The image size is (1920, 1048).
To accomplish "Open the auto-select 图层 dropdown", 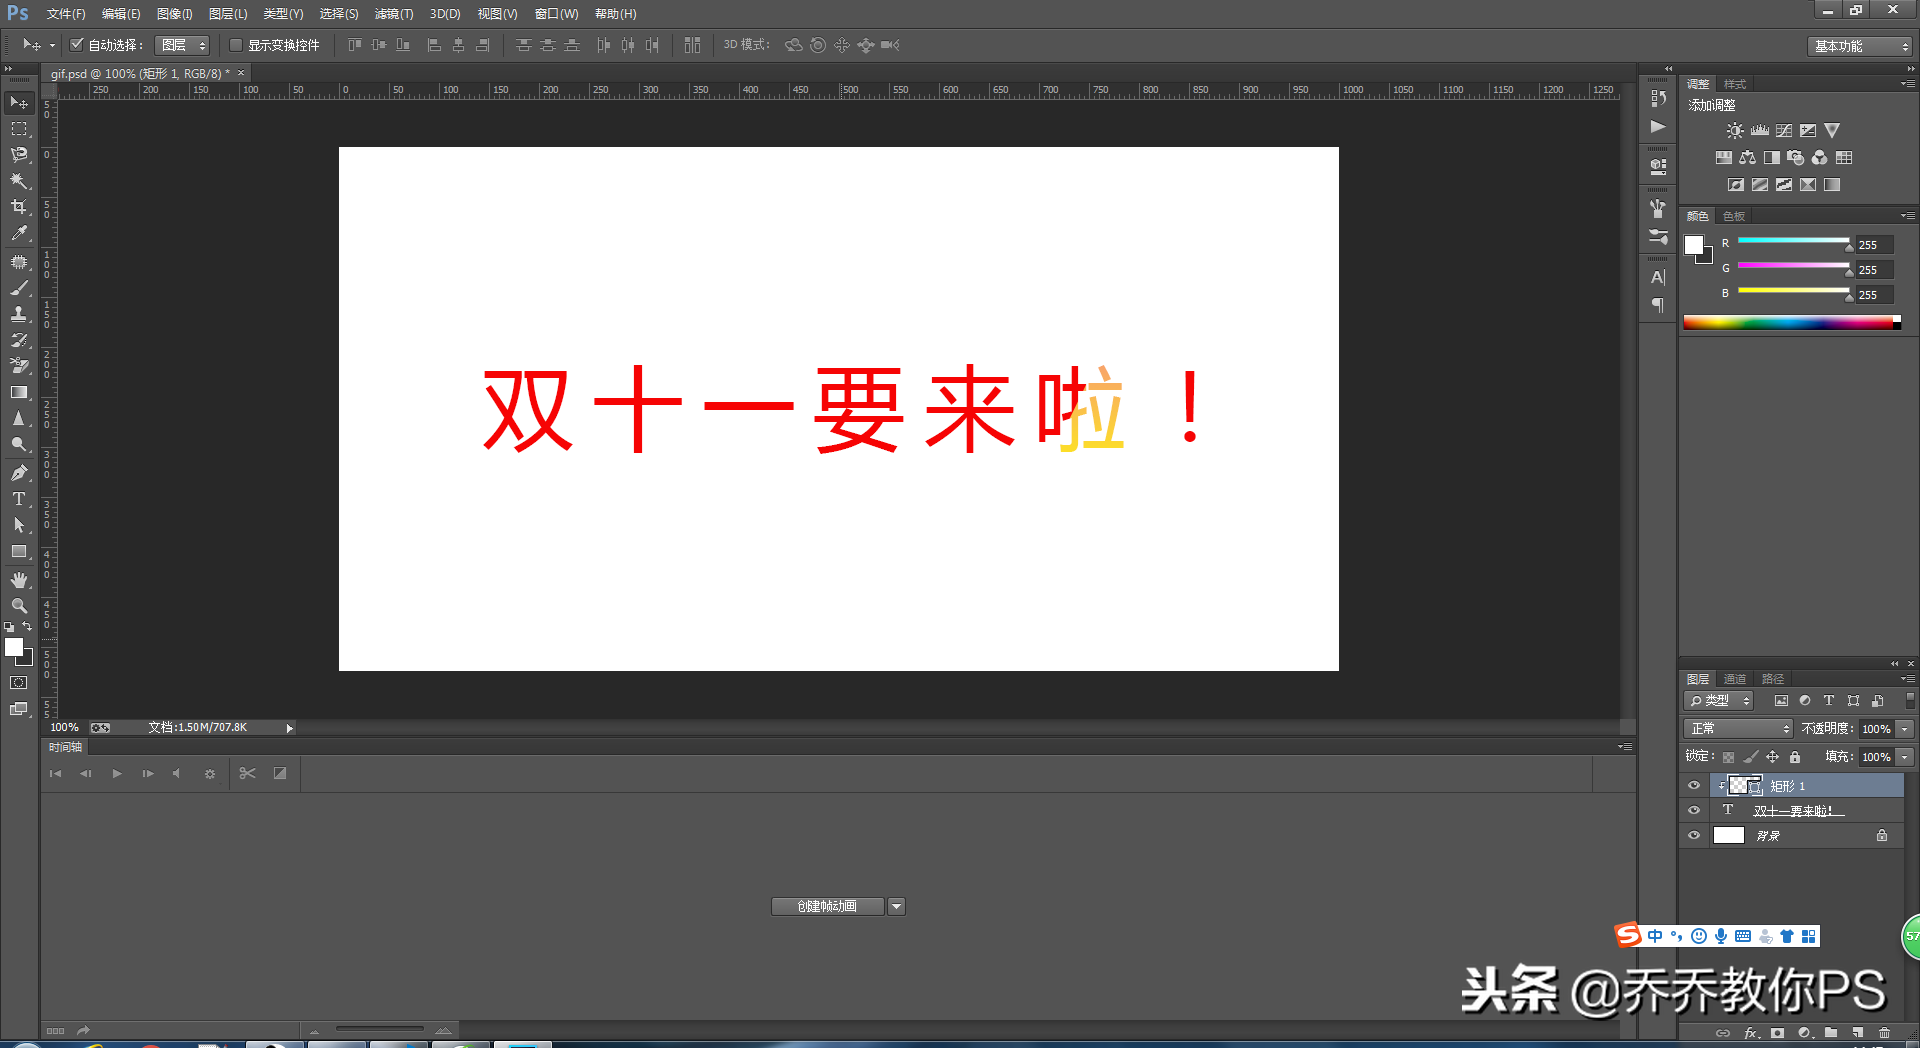I will [182, 45].
